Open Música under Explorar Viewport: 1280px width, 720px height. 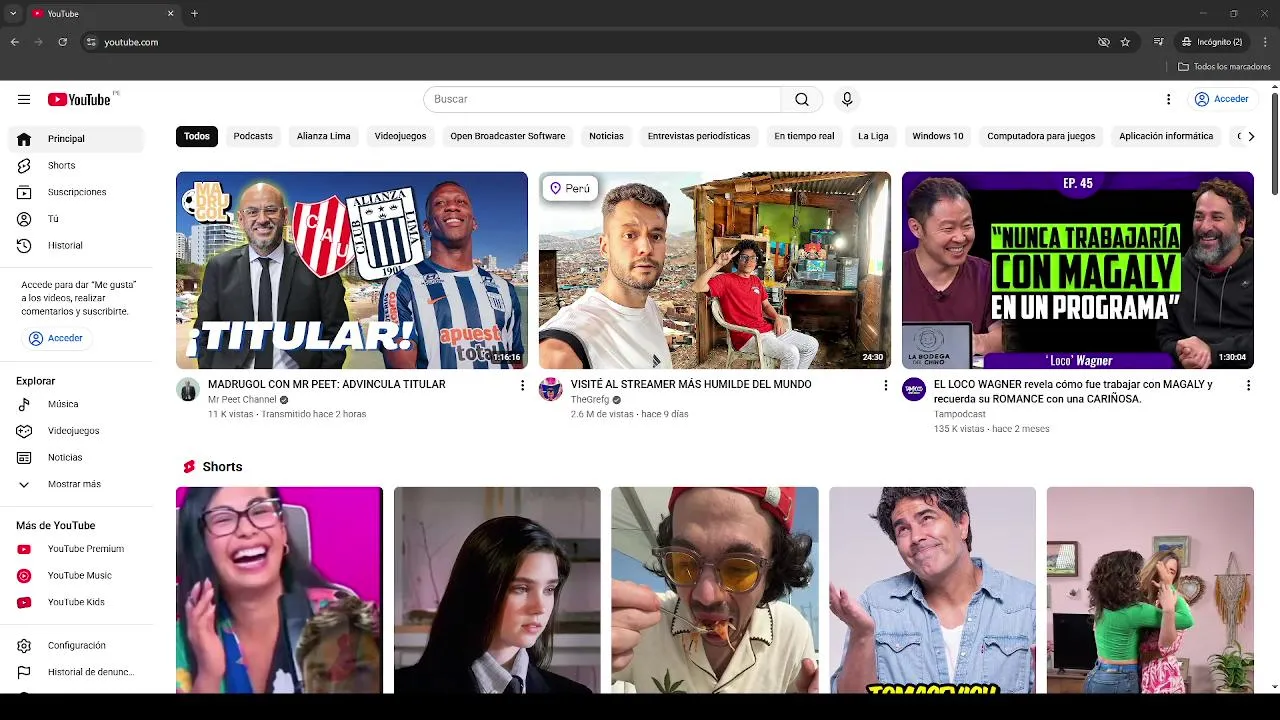[76, 404]
